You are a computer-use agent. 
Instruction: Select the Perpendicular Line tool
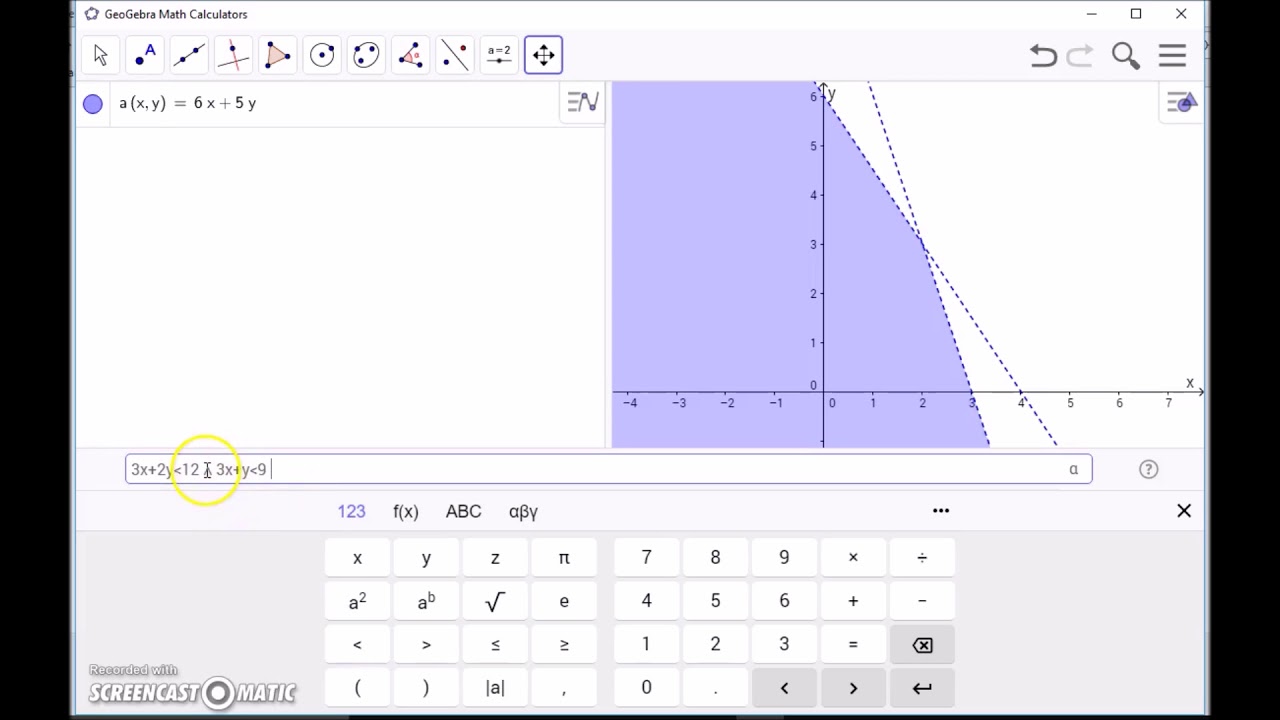point(233,55)
